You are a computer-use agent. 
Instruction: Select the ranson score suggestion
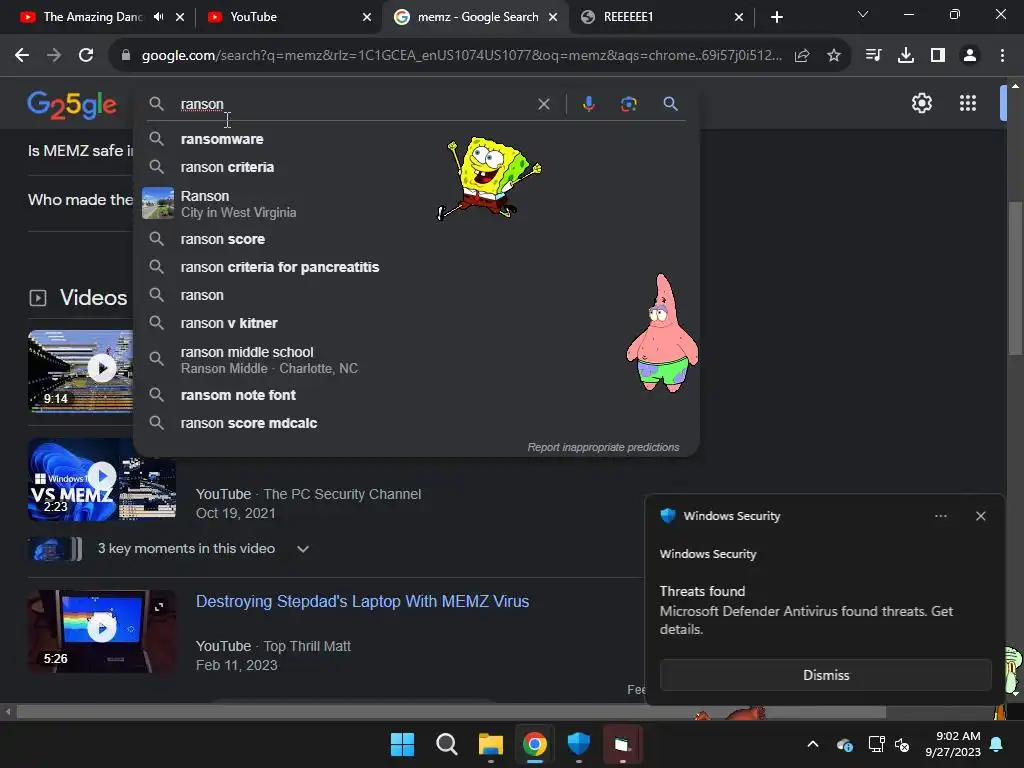coord(416,239)
